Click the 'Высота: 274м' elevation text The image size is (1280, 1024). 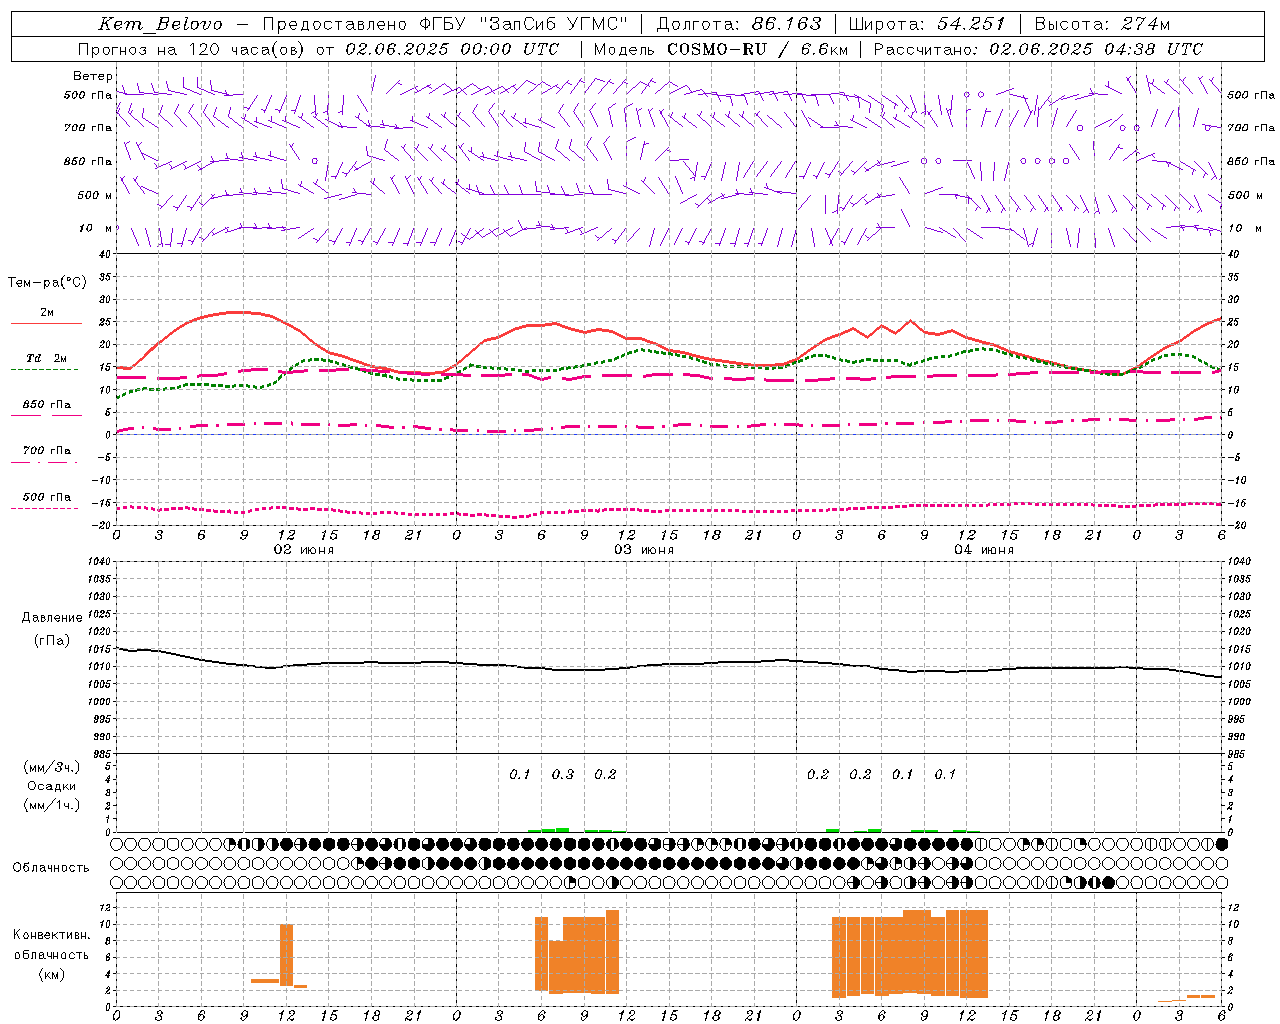(1103, 24)
